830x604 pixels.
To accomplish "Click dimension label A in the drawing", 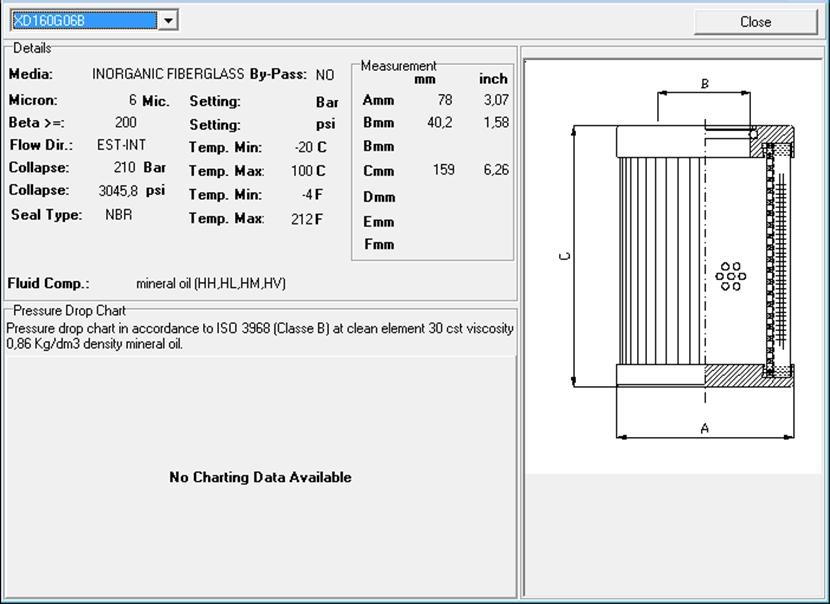I will (704, 428).
